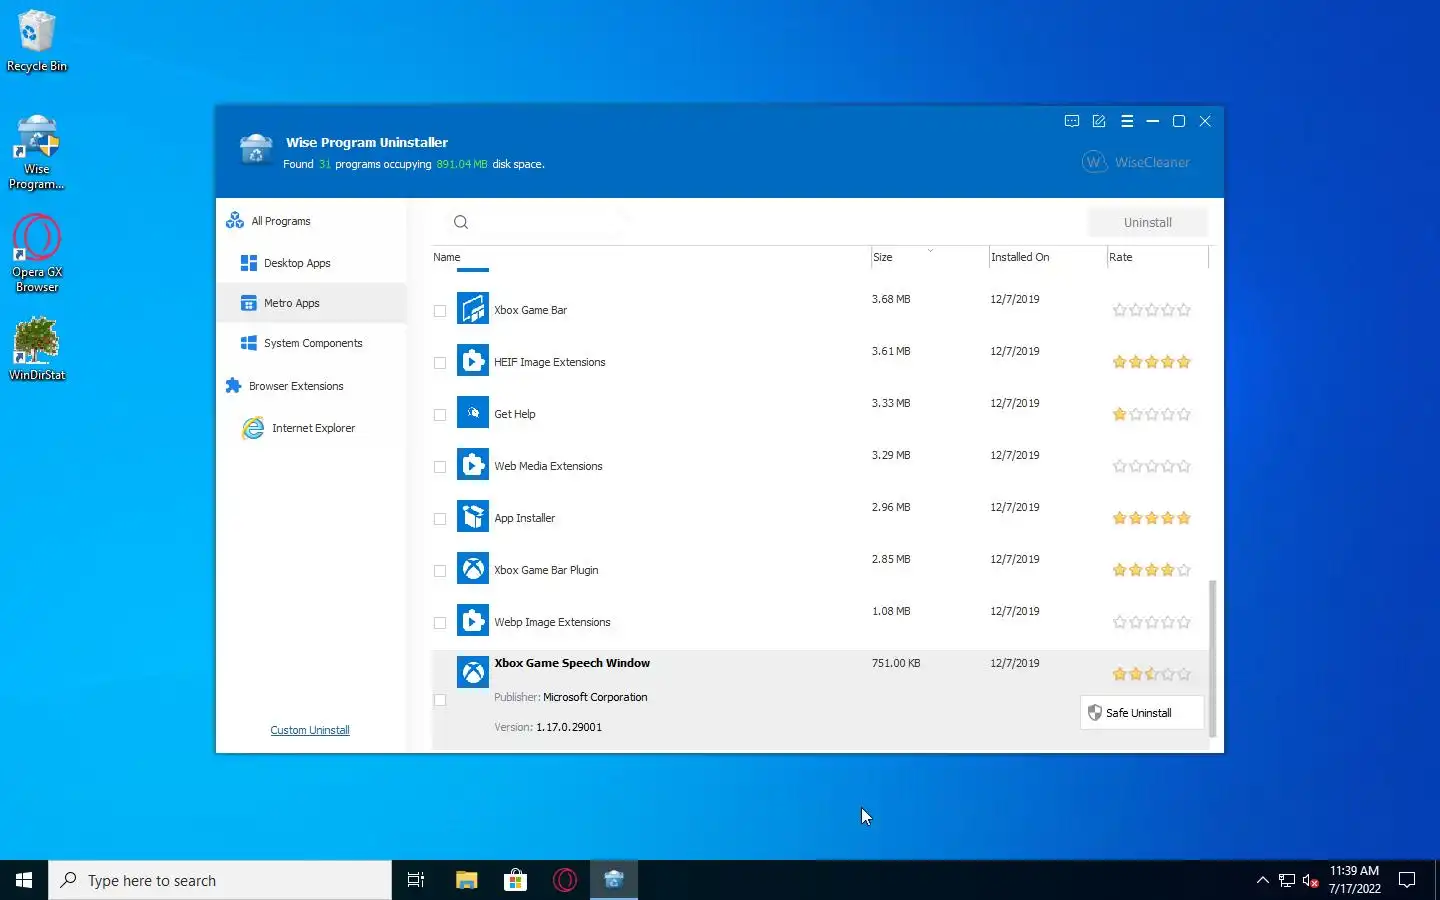The height and width of the screenshot is (900, 1440).
Task: Click the program list vertical scrollbar
Action: 1213,658
